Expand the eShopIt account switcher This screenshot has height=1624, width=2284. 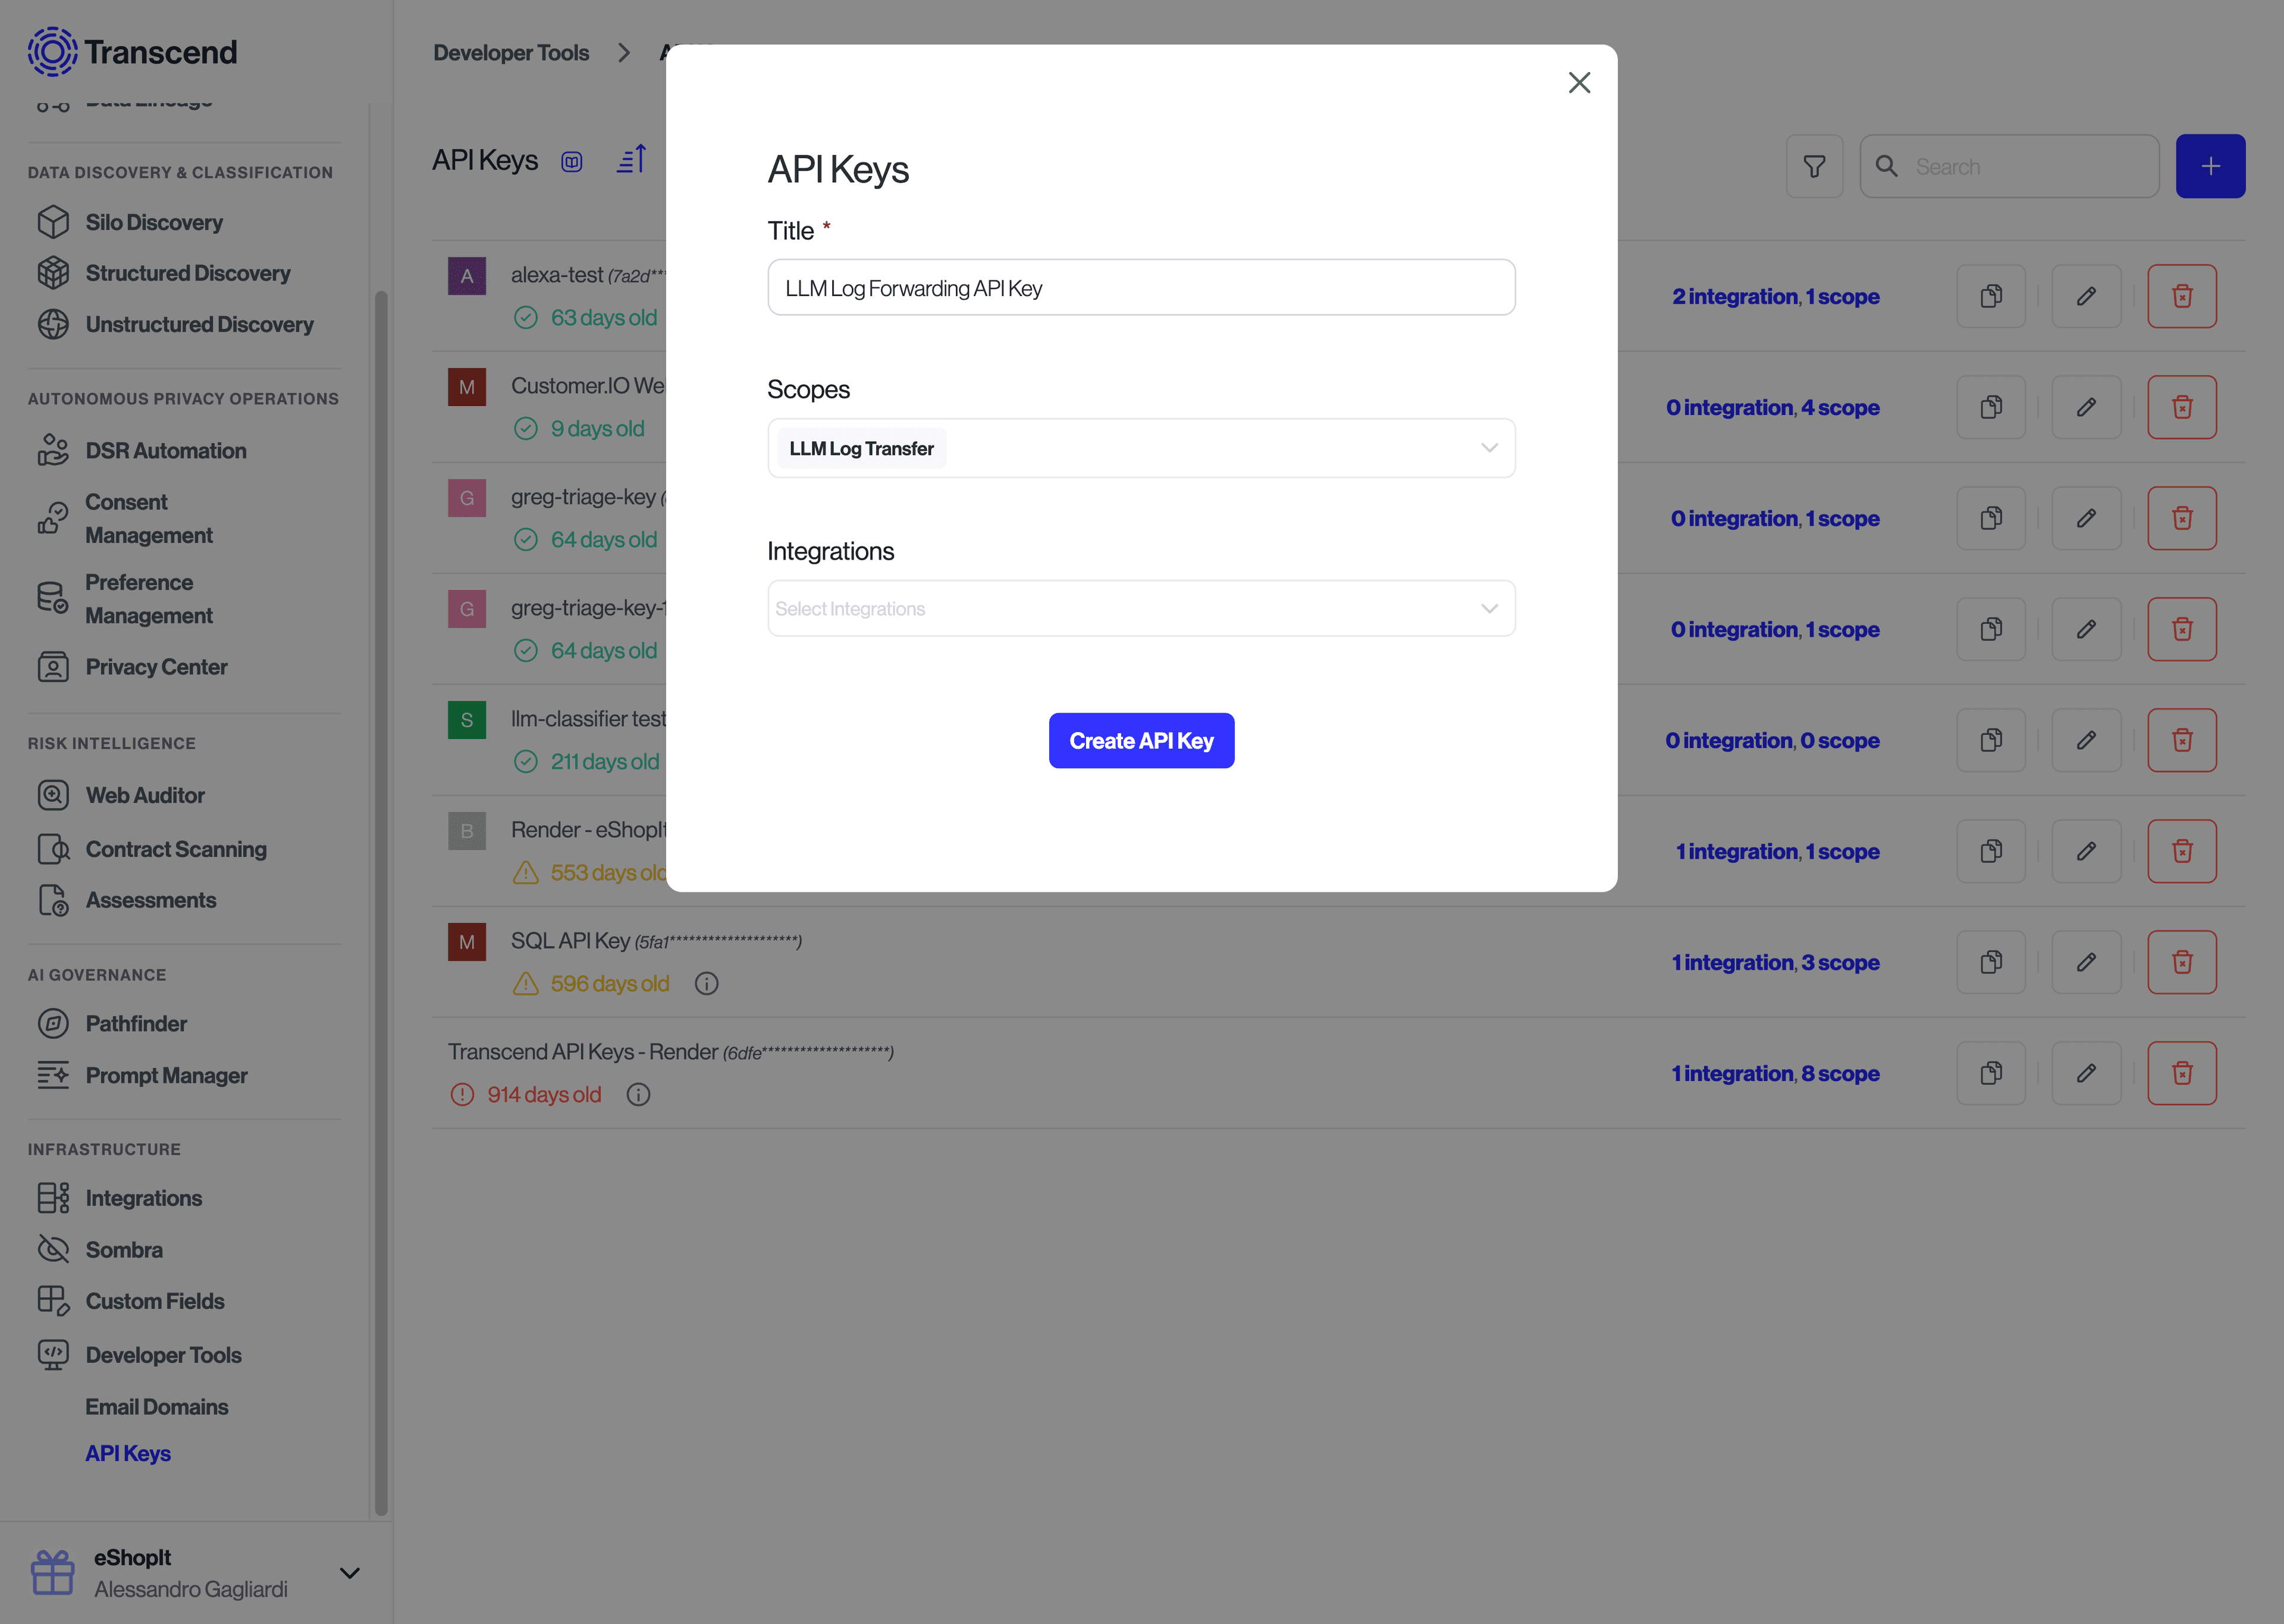[x=349, y=1572]
